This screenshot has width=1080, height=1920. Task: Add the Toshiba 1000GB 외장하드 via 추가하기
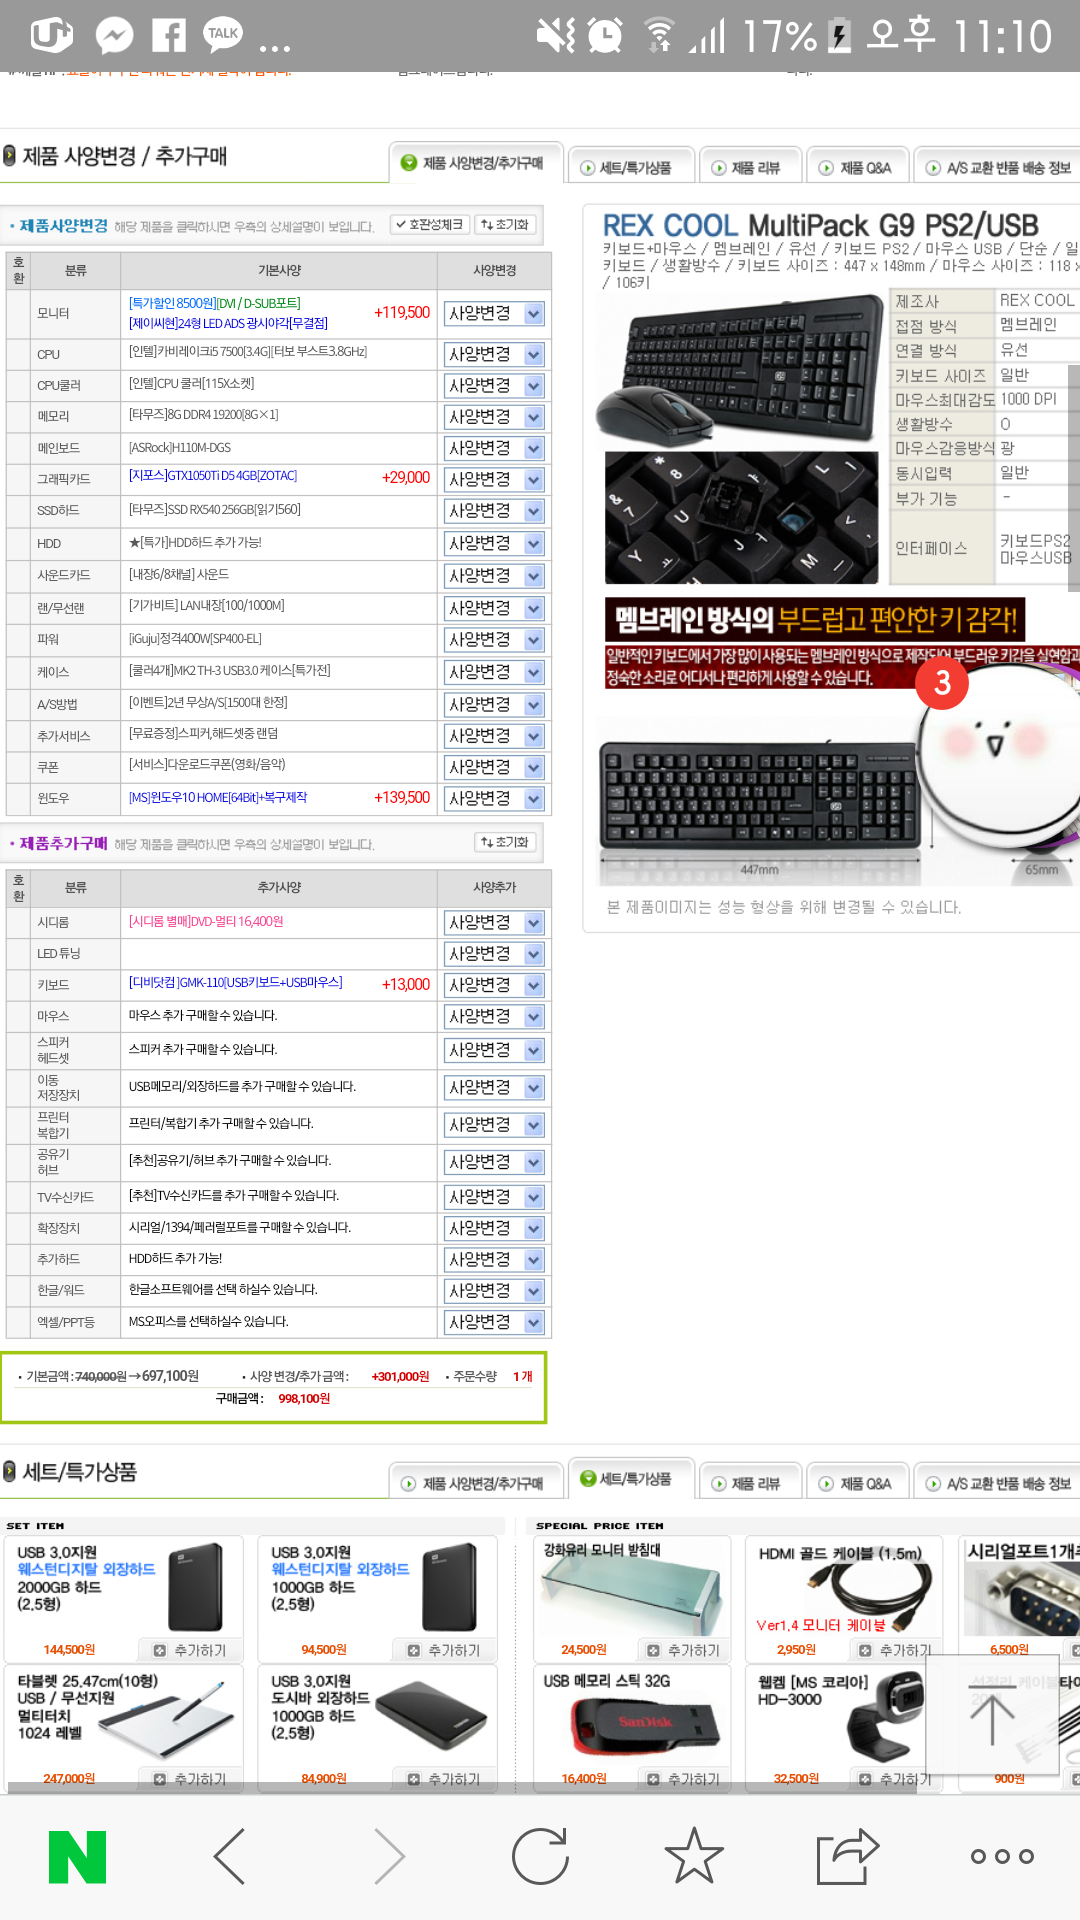click(x=444, y=1779)
